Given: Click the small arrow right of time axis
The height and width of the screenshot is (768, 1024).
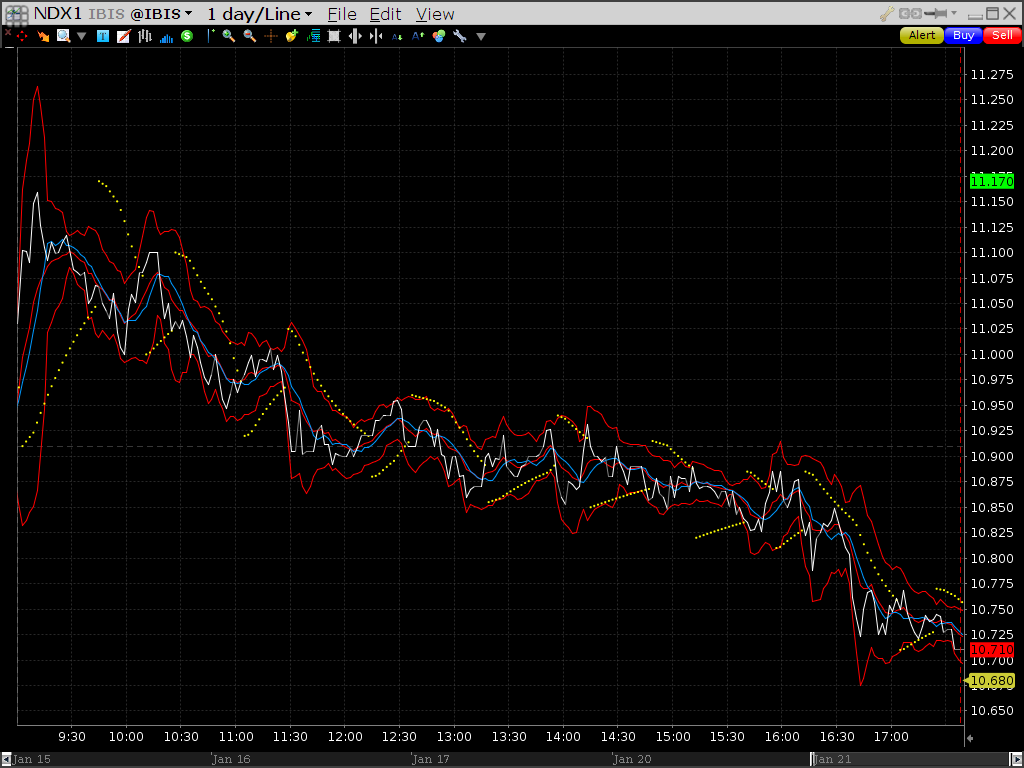Looking at the screenshot, I should pos(970,738).
